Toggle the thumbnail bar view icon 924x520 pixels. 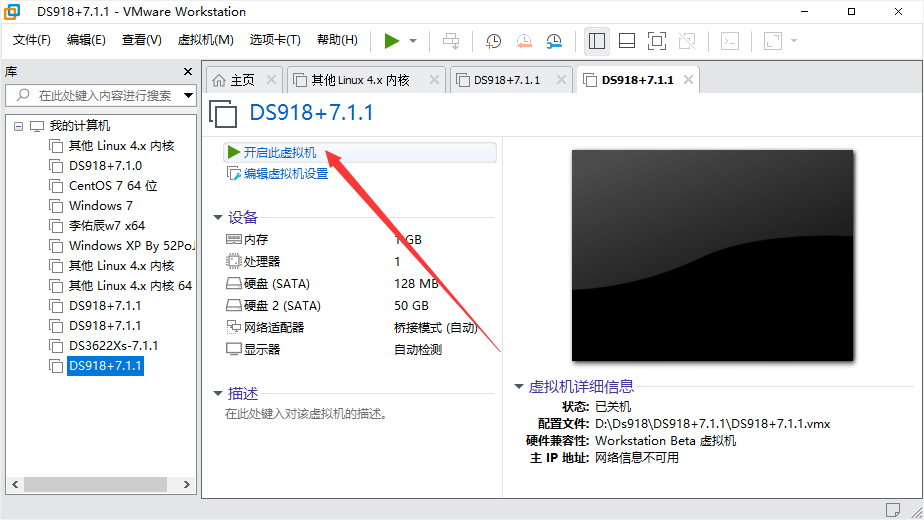(x=627, y=40)
